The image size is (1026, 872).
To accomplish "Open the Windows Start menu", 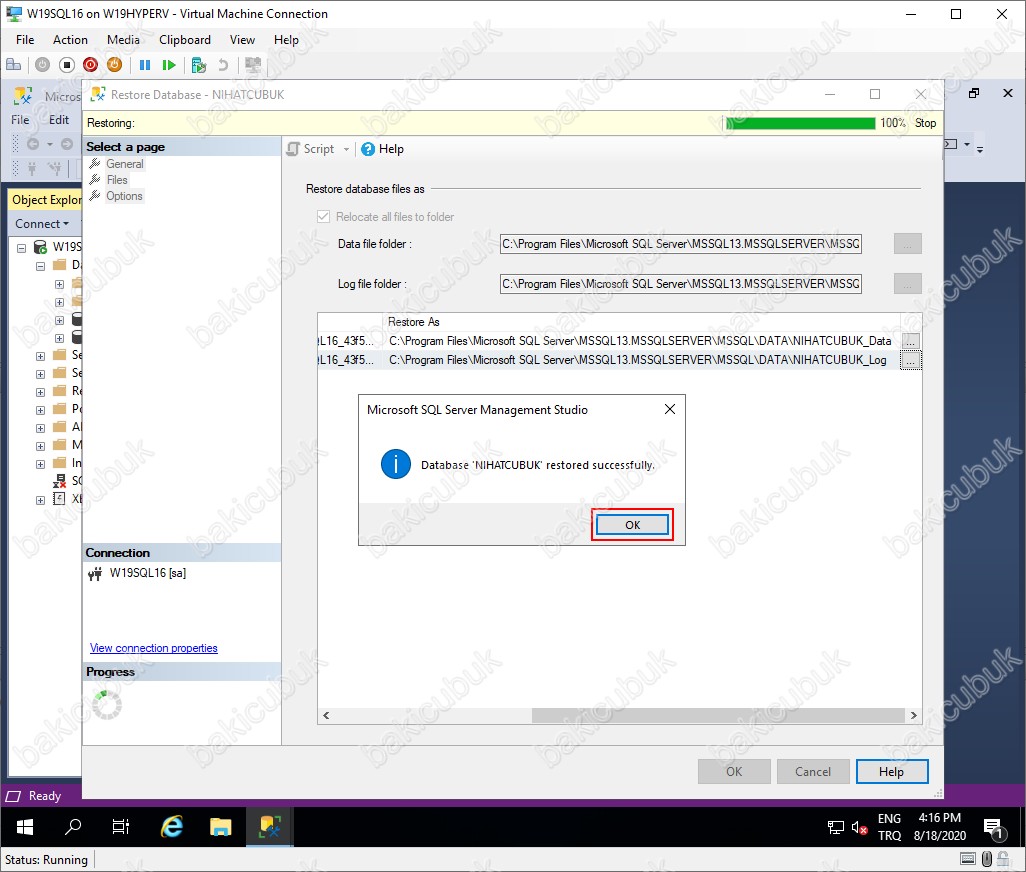I will [25, 827].
